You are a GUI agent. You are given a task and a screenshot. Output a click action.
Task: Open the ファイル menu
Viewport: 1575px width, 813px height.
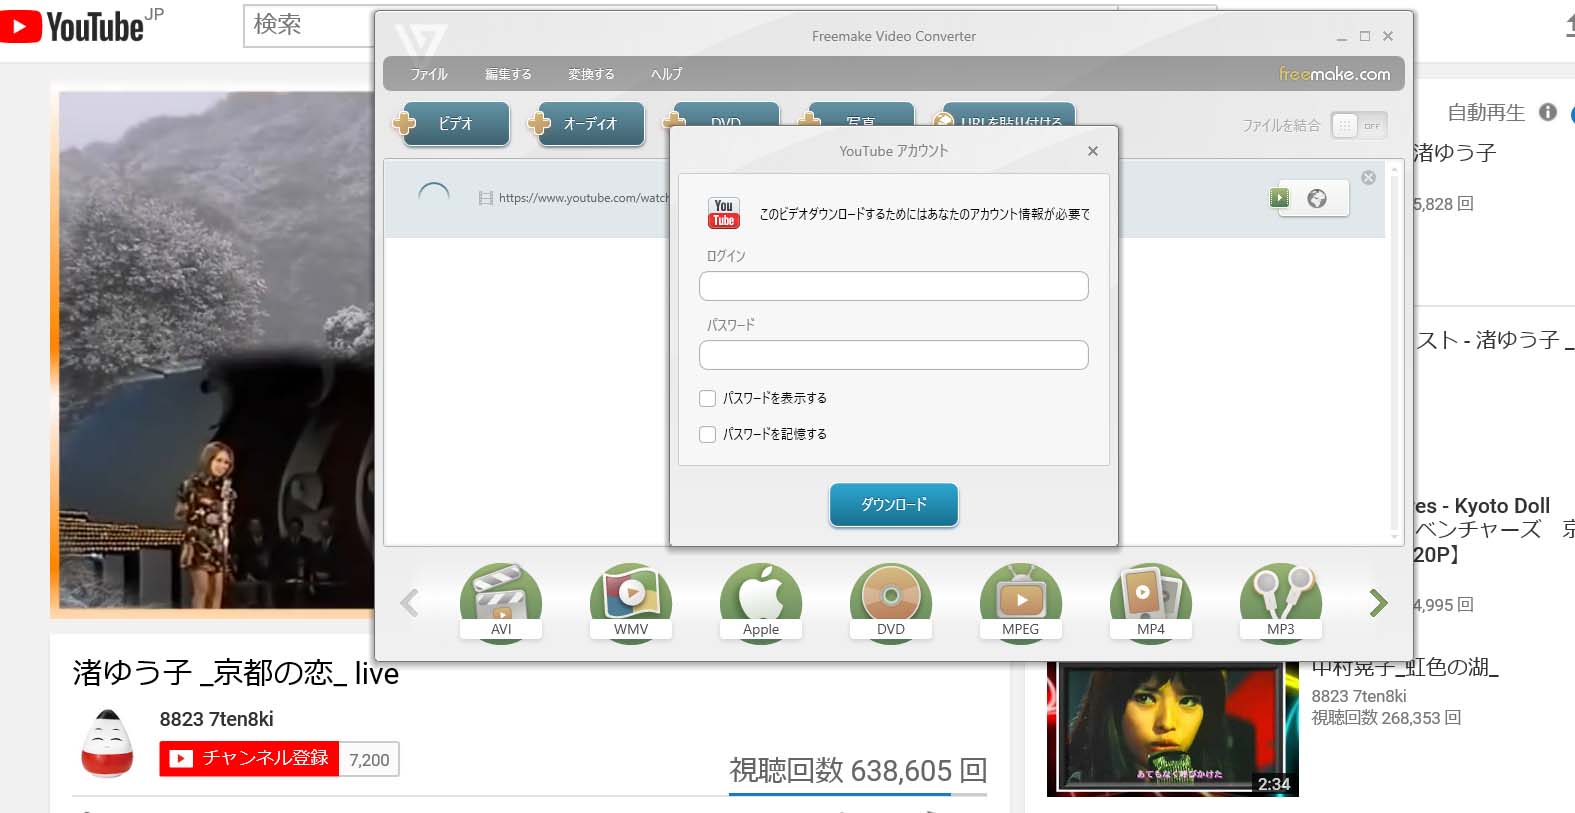pyautogui.click(x=429, y=74)
